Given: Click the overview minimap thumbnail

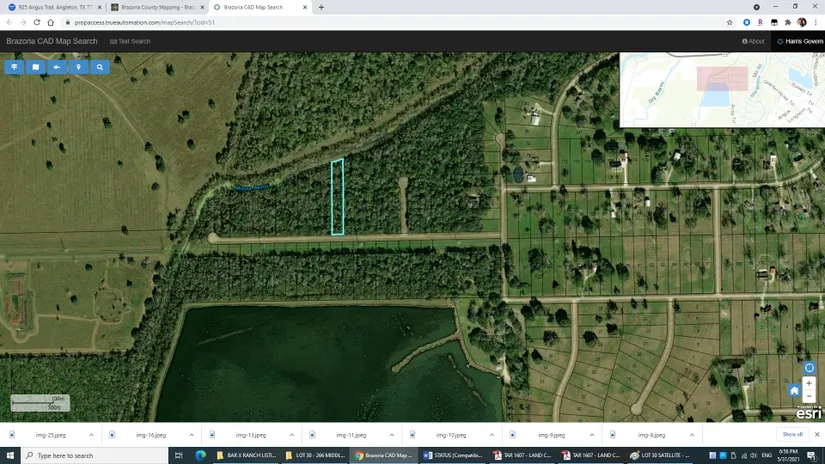Looking at the screenshot, I should click(x=722, y=90).
